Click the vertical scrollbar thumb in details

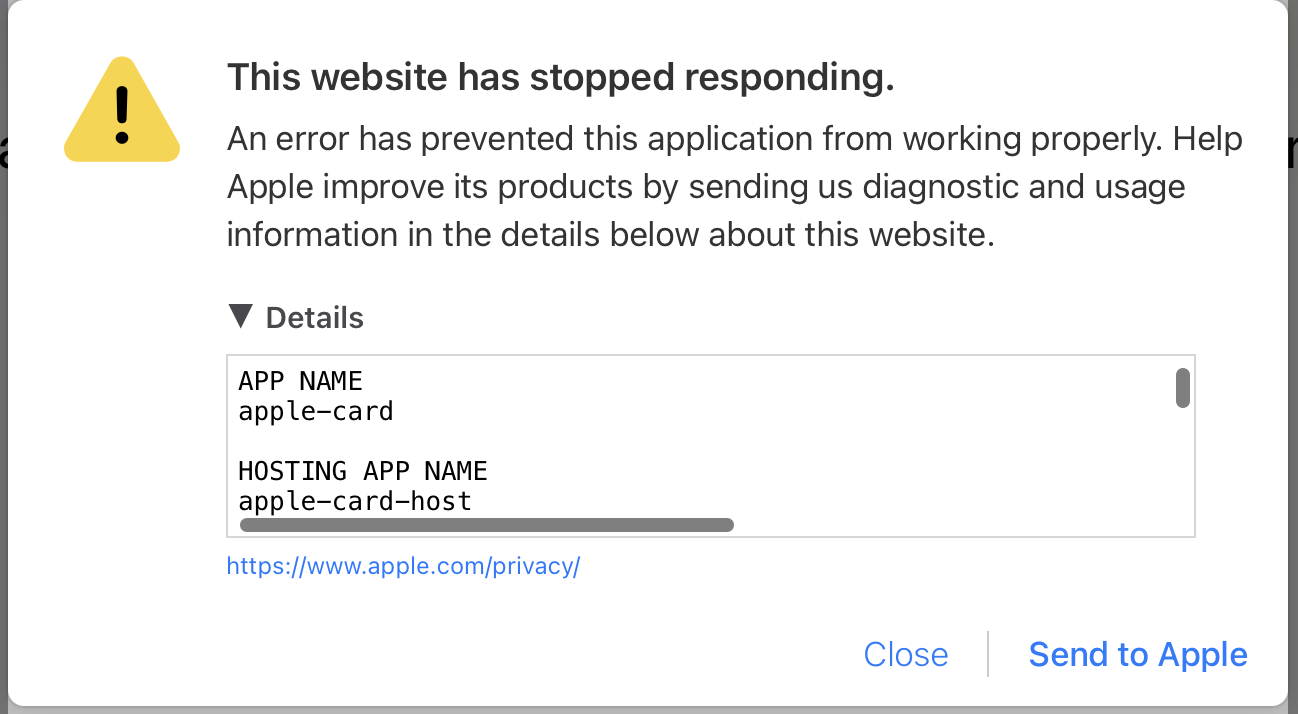pos(1182,388)
